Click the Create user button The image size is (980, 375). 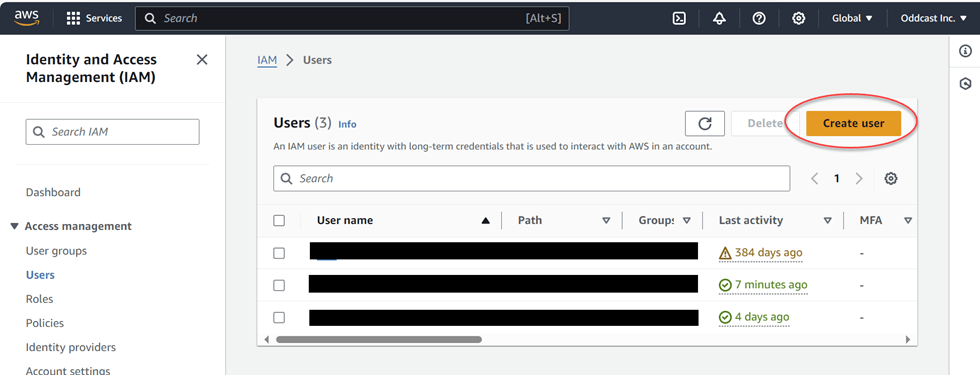coord(853,123)
